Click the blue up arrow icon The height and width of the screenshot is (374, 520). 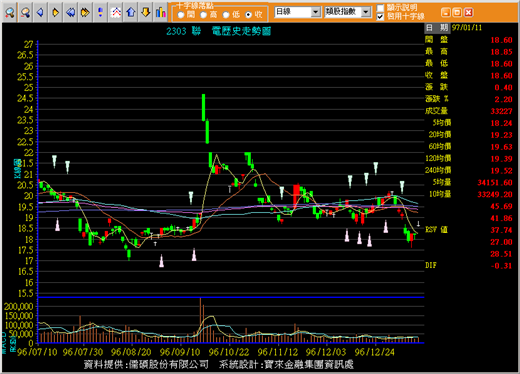pos(131,13)
